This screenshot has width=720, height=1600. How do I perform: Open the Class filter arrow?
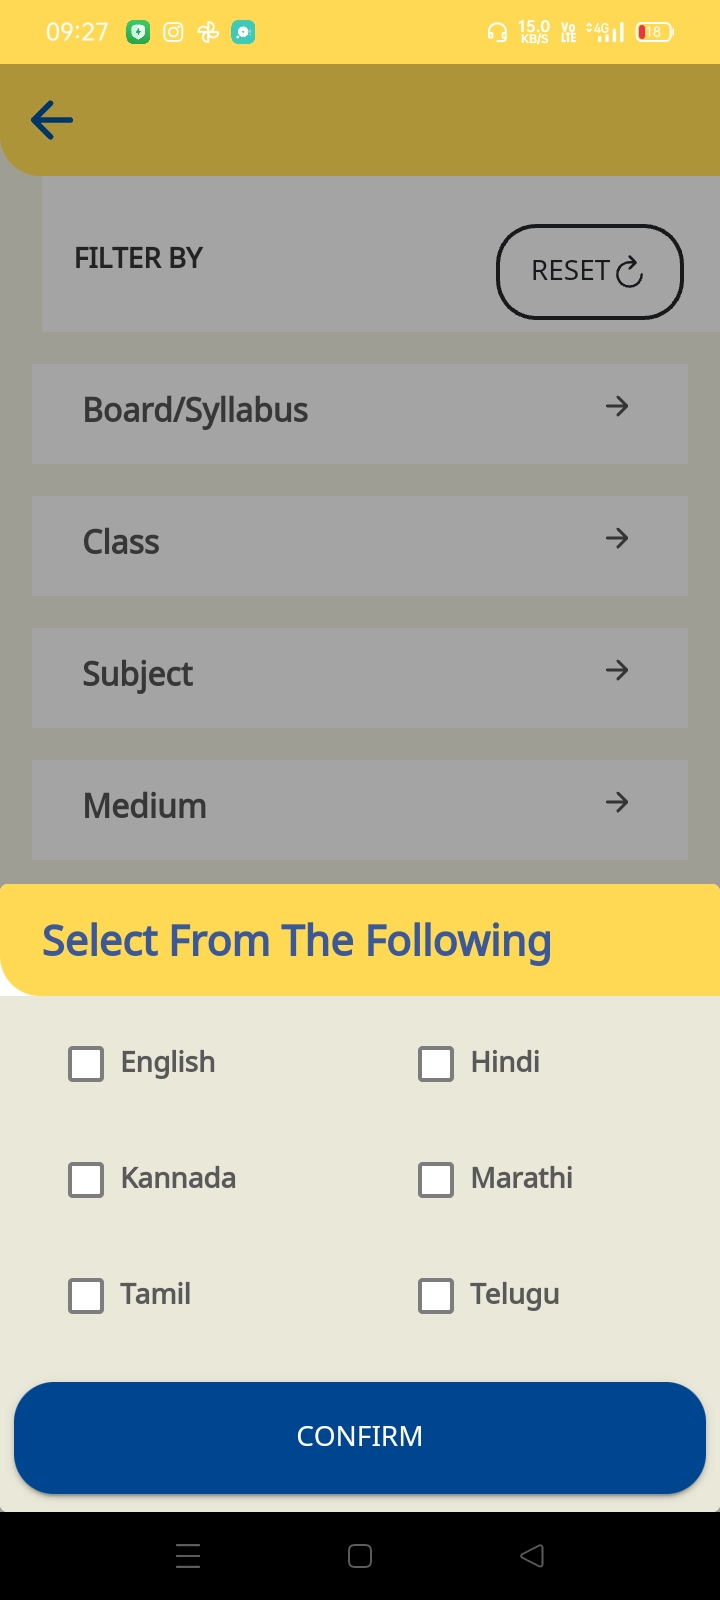[x=617, y=539]
